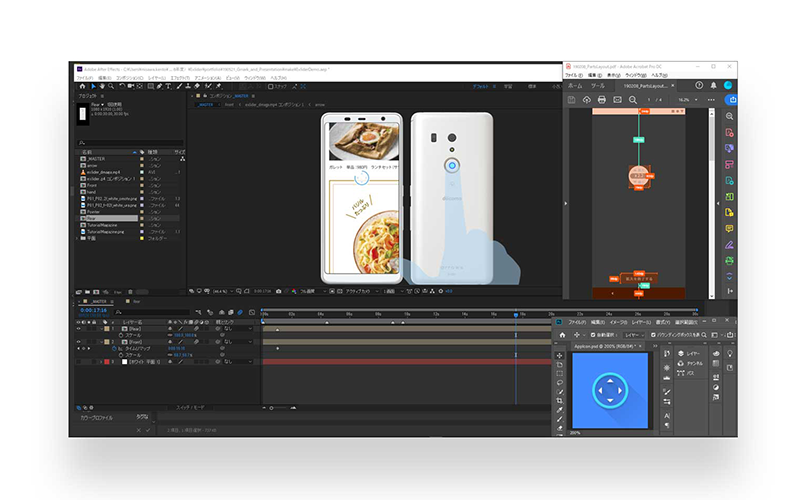Select the Rectangle shape tool in After Effects
This screenshot has width=800, height=500.
pos(151,87)
